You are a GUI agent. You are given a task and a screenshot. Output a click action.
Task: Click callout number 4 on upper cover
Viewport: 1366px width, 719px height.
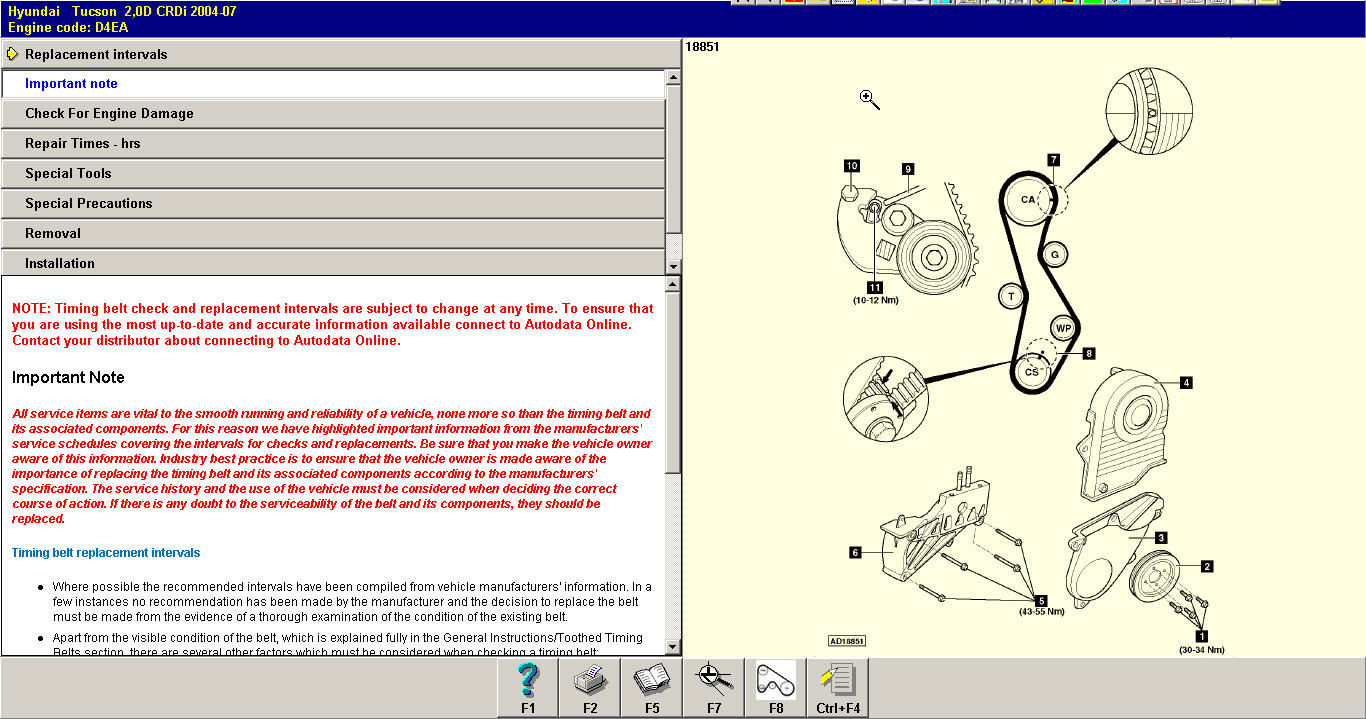tap(1186, 382)
